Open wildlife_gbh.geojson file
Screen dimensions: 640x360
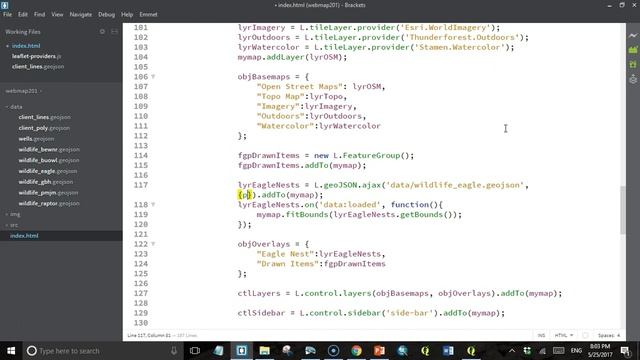[46, 182]
